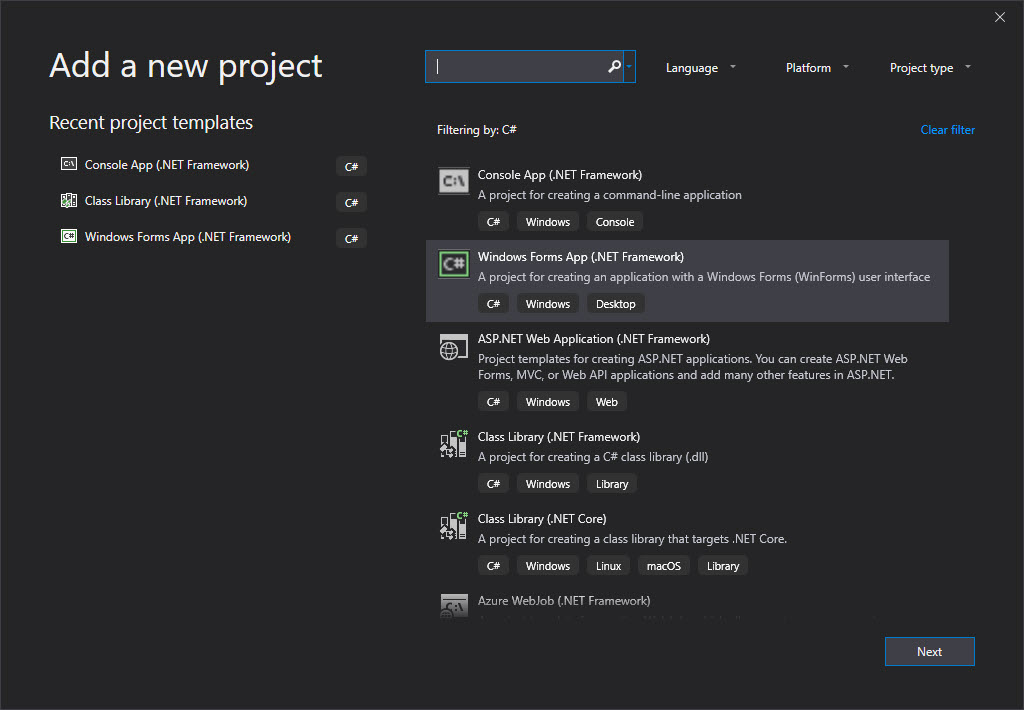Choose Console App (.NET Framework) title in the results list
Viewport: 1024px width, 710px height.
[560, 175]
